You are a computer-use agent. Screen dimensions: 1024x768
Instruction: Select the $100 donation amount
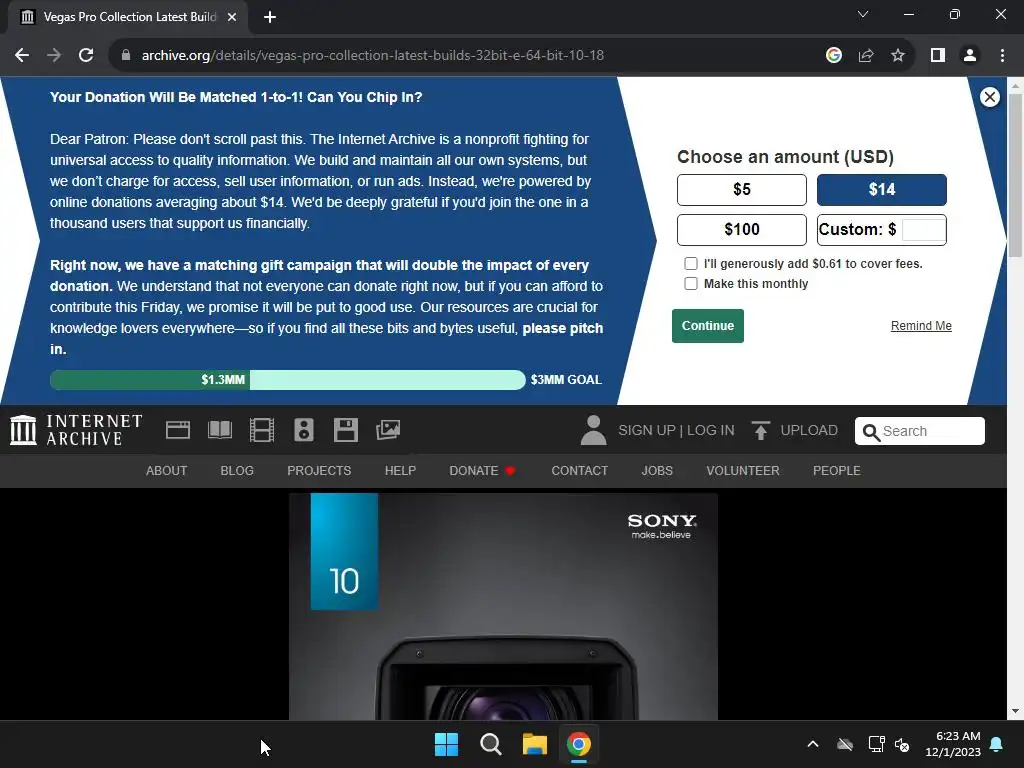(x=742, y=229)
